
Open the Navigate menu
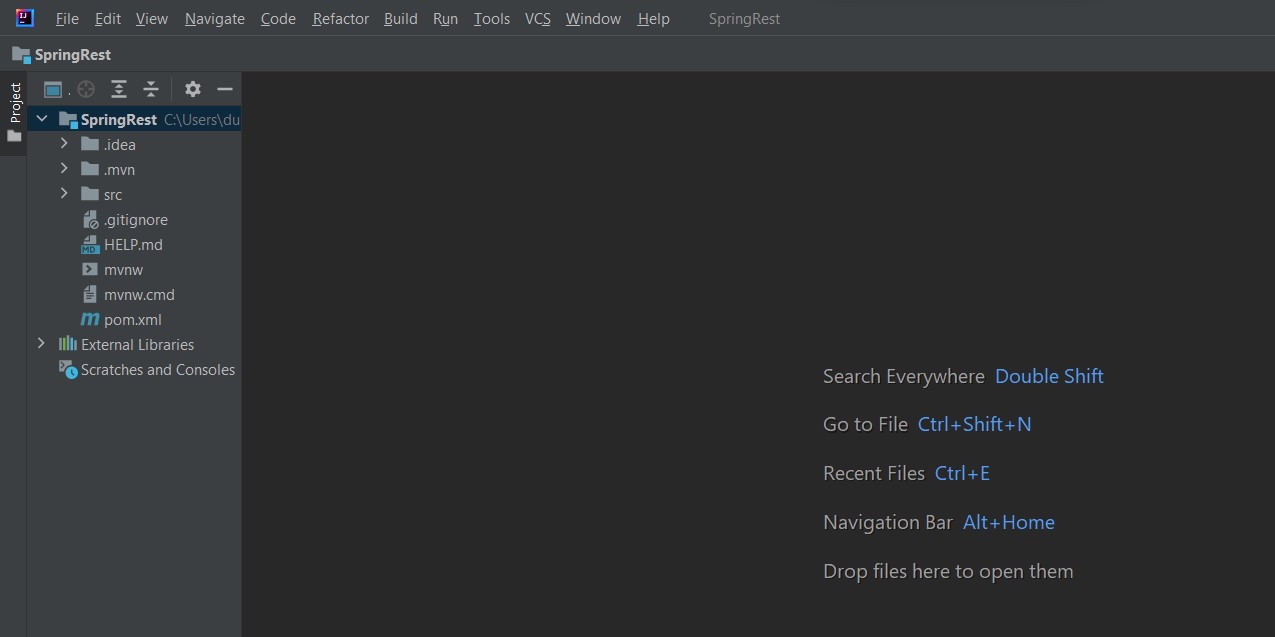215,18
